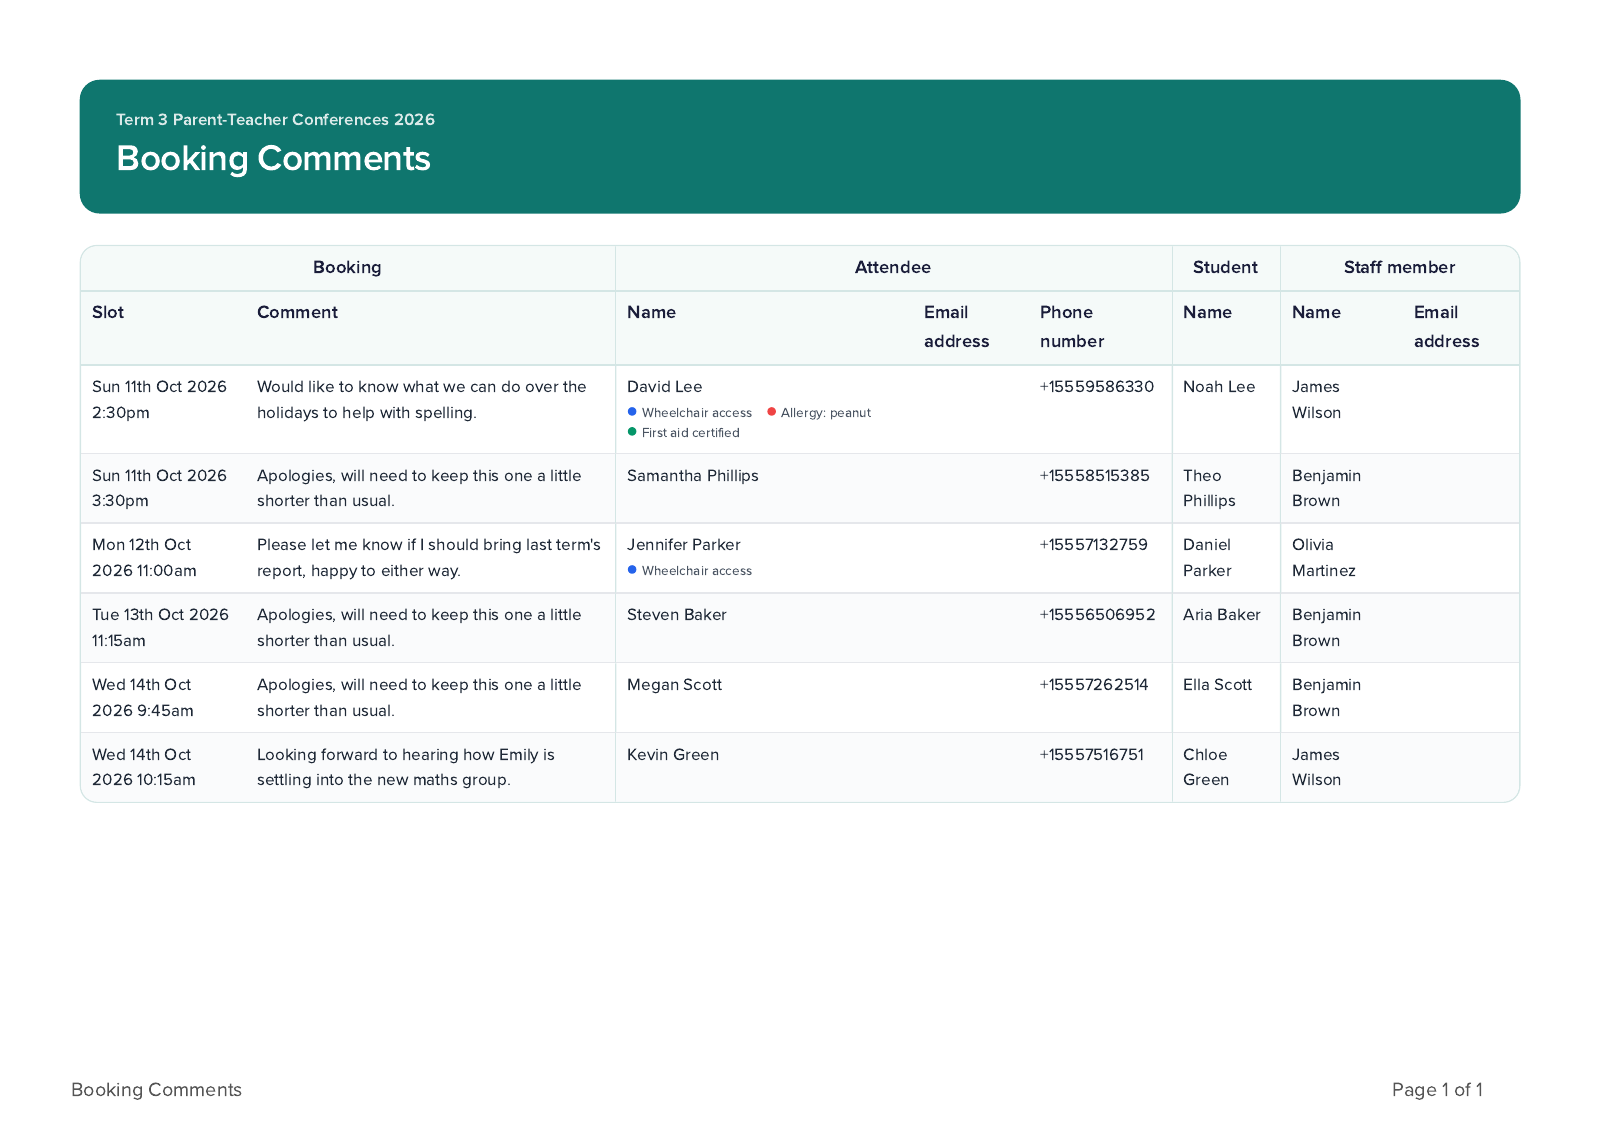
Task: Click attendee name Megan Scott
Action: click(674, 685)
